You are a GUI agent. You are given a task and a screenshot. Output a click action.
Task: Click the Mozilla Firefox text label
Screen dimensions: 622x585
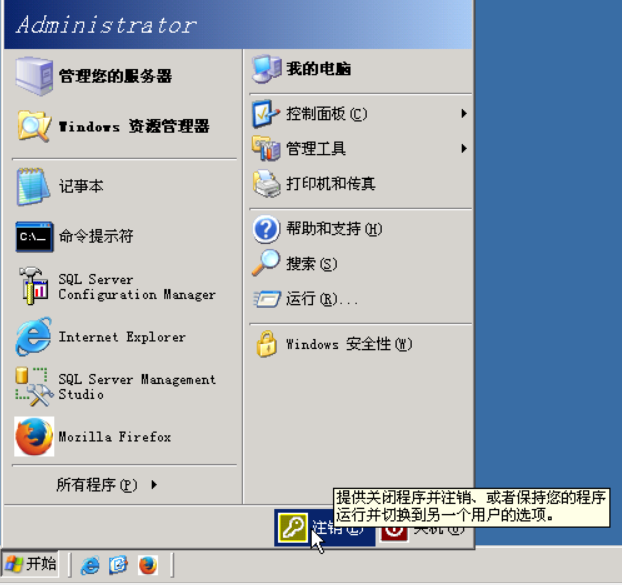(x=115, y=437)
